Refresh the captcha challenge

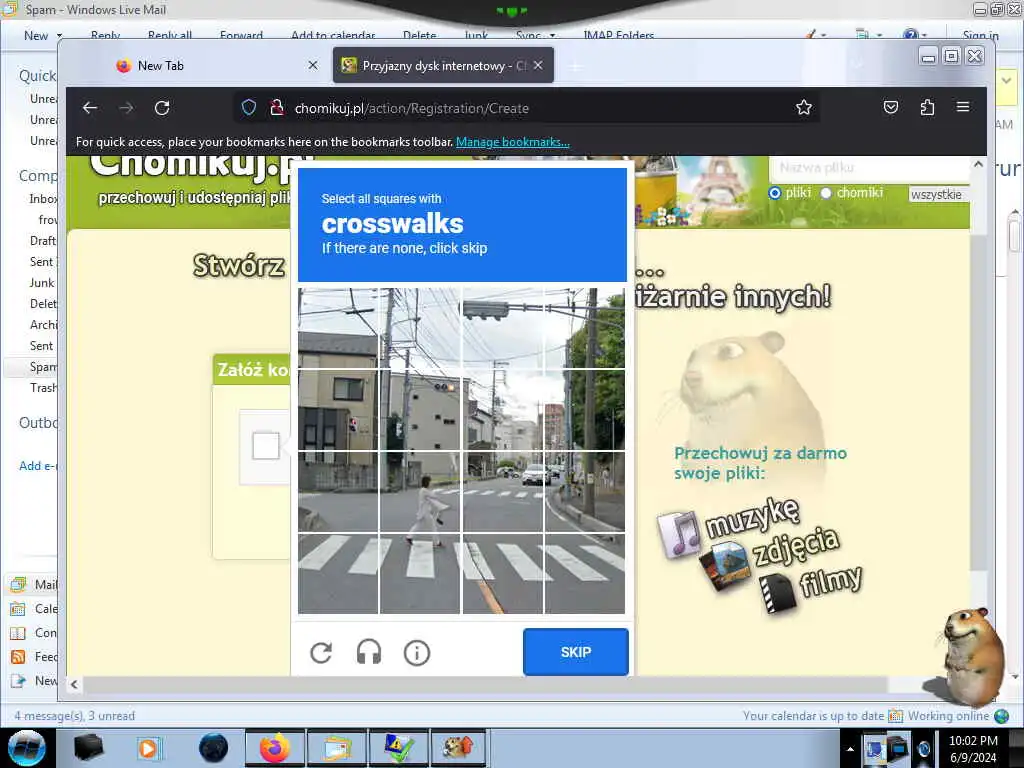point(321,652)
